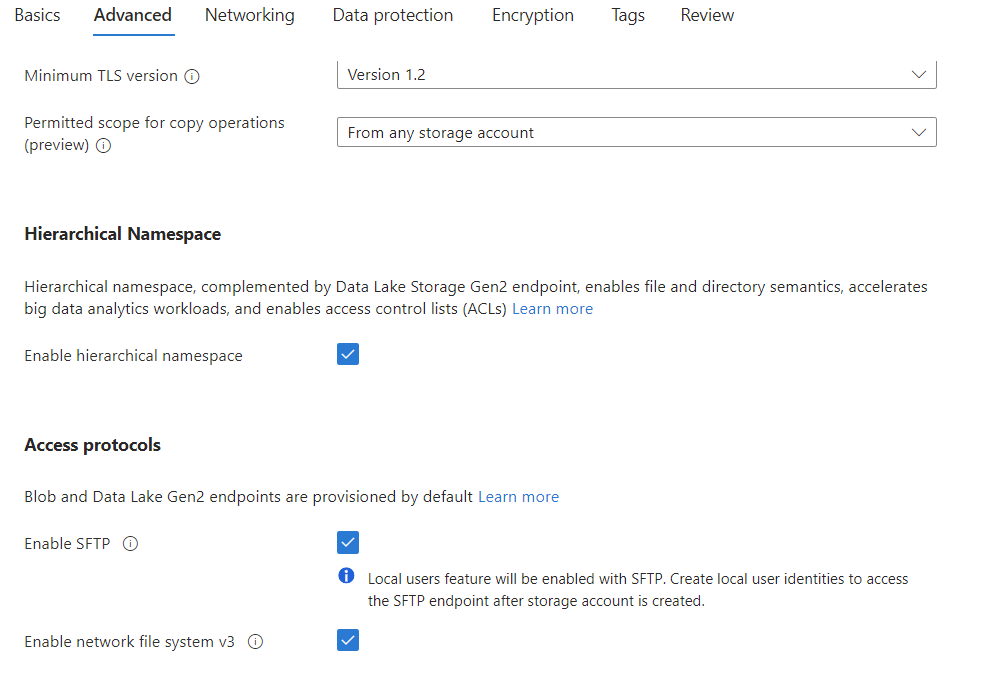
Task: Click the Enable hierarchical namespace label
Action: (x=134, y=356)
